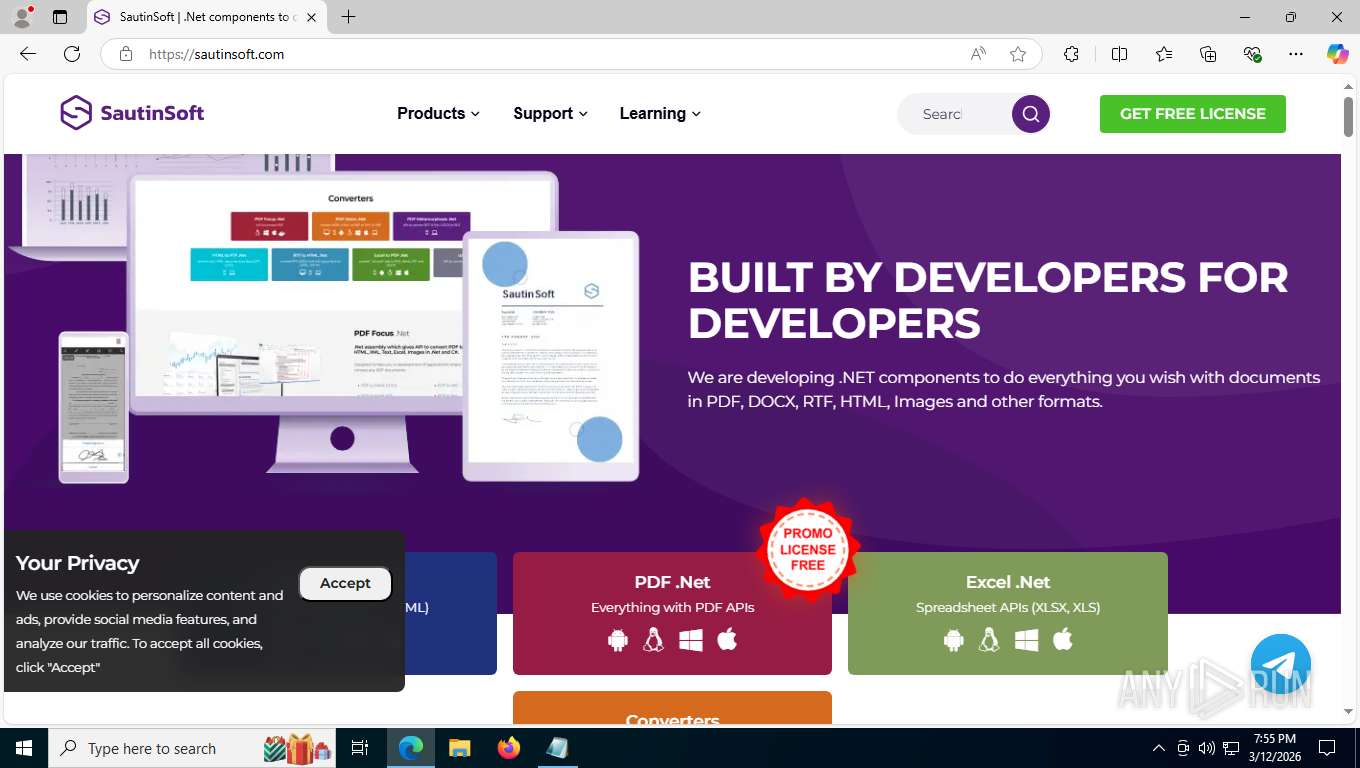This screenshot has height=768, width=1360.
Task: Click the website search input field
Action: [955, 114]
